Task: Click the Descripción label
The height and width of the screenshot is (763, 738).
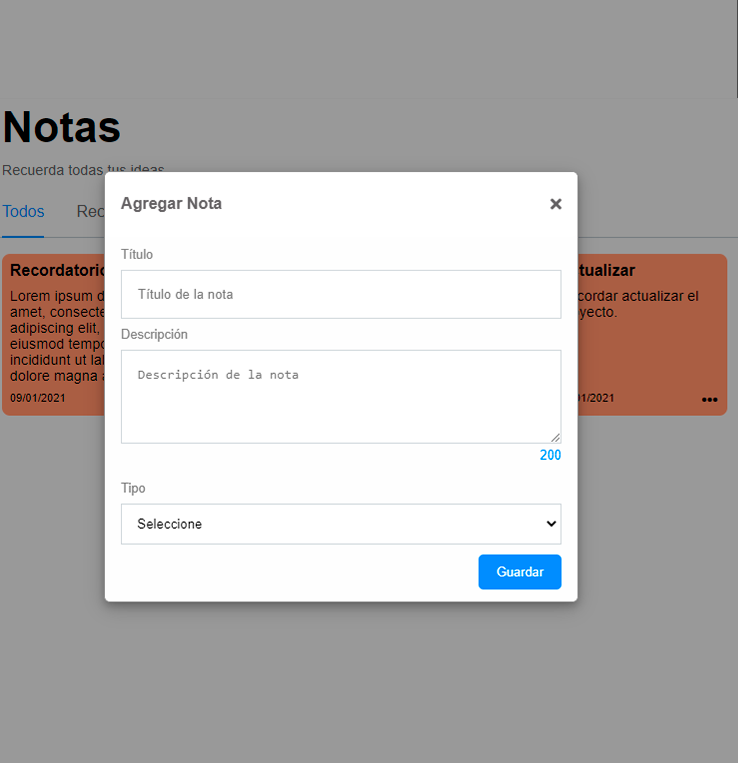Action: click(x=154, y=334)
